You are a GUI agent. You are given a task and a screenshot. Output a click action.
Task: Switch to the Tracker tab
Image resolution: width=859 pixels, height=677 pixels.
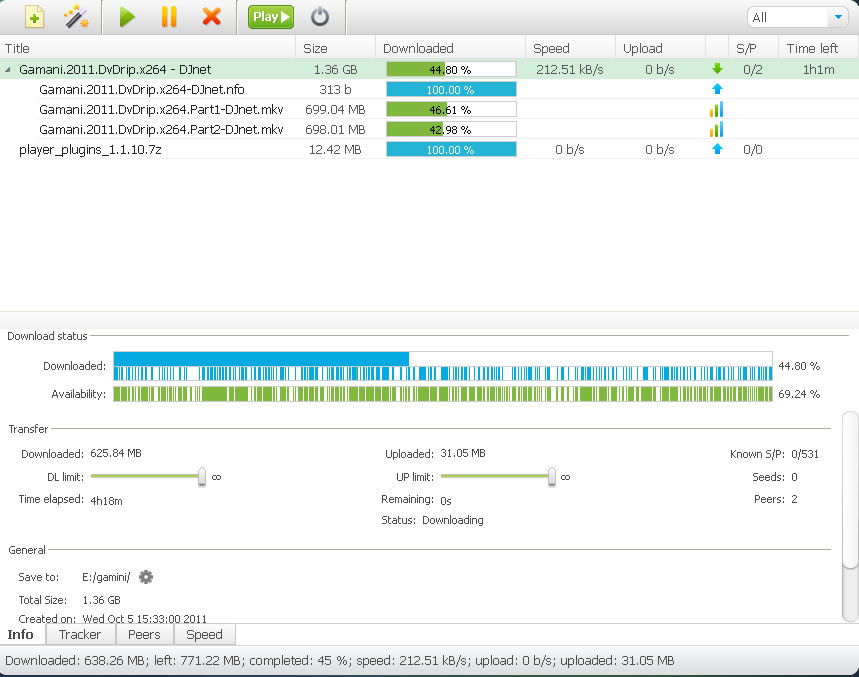coord(80,634)
